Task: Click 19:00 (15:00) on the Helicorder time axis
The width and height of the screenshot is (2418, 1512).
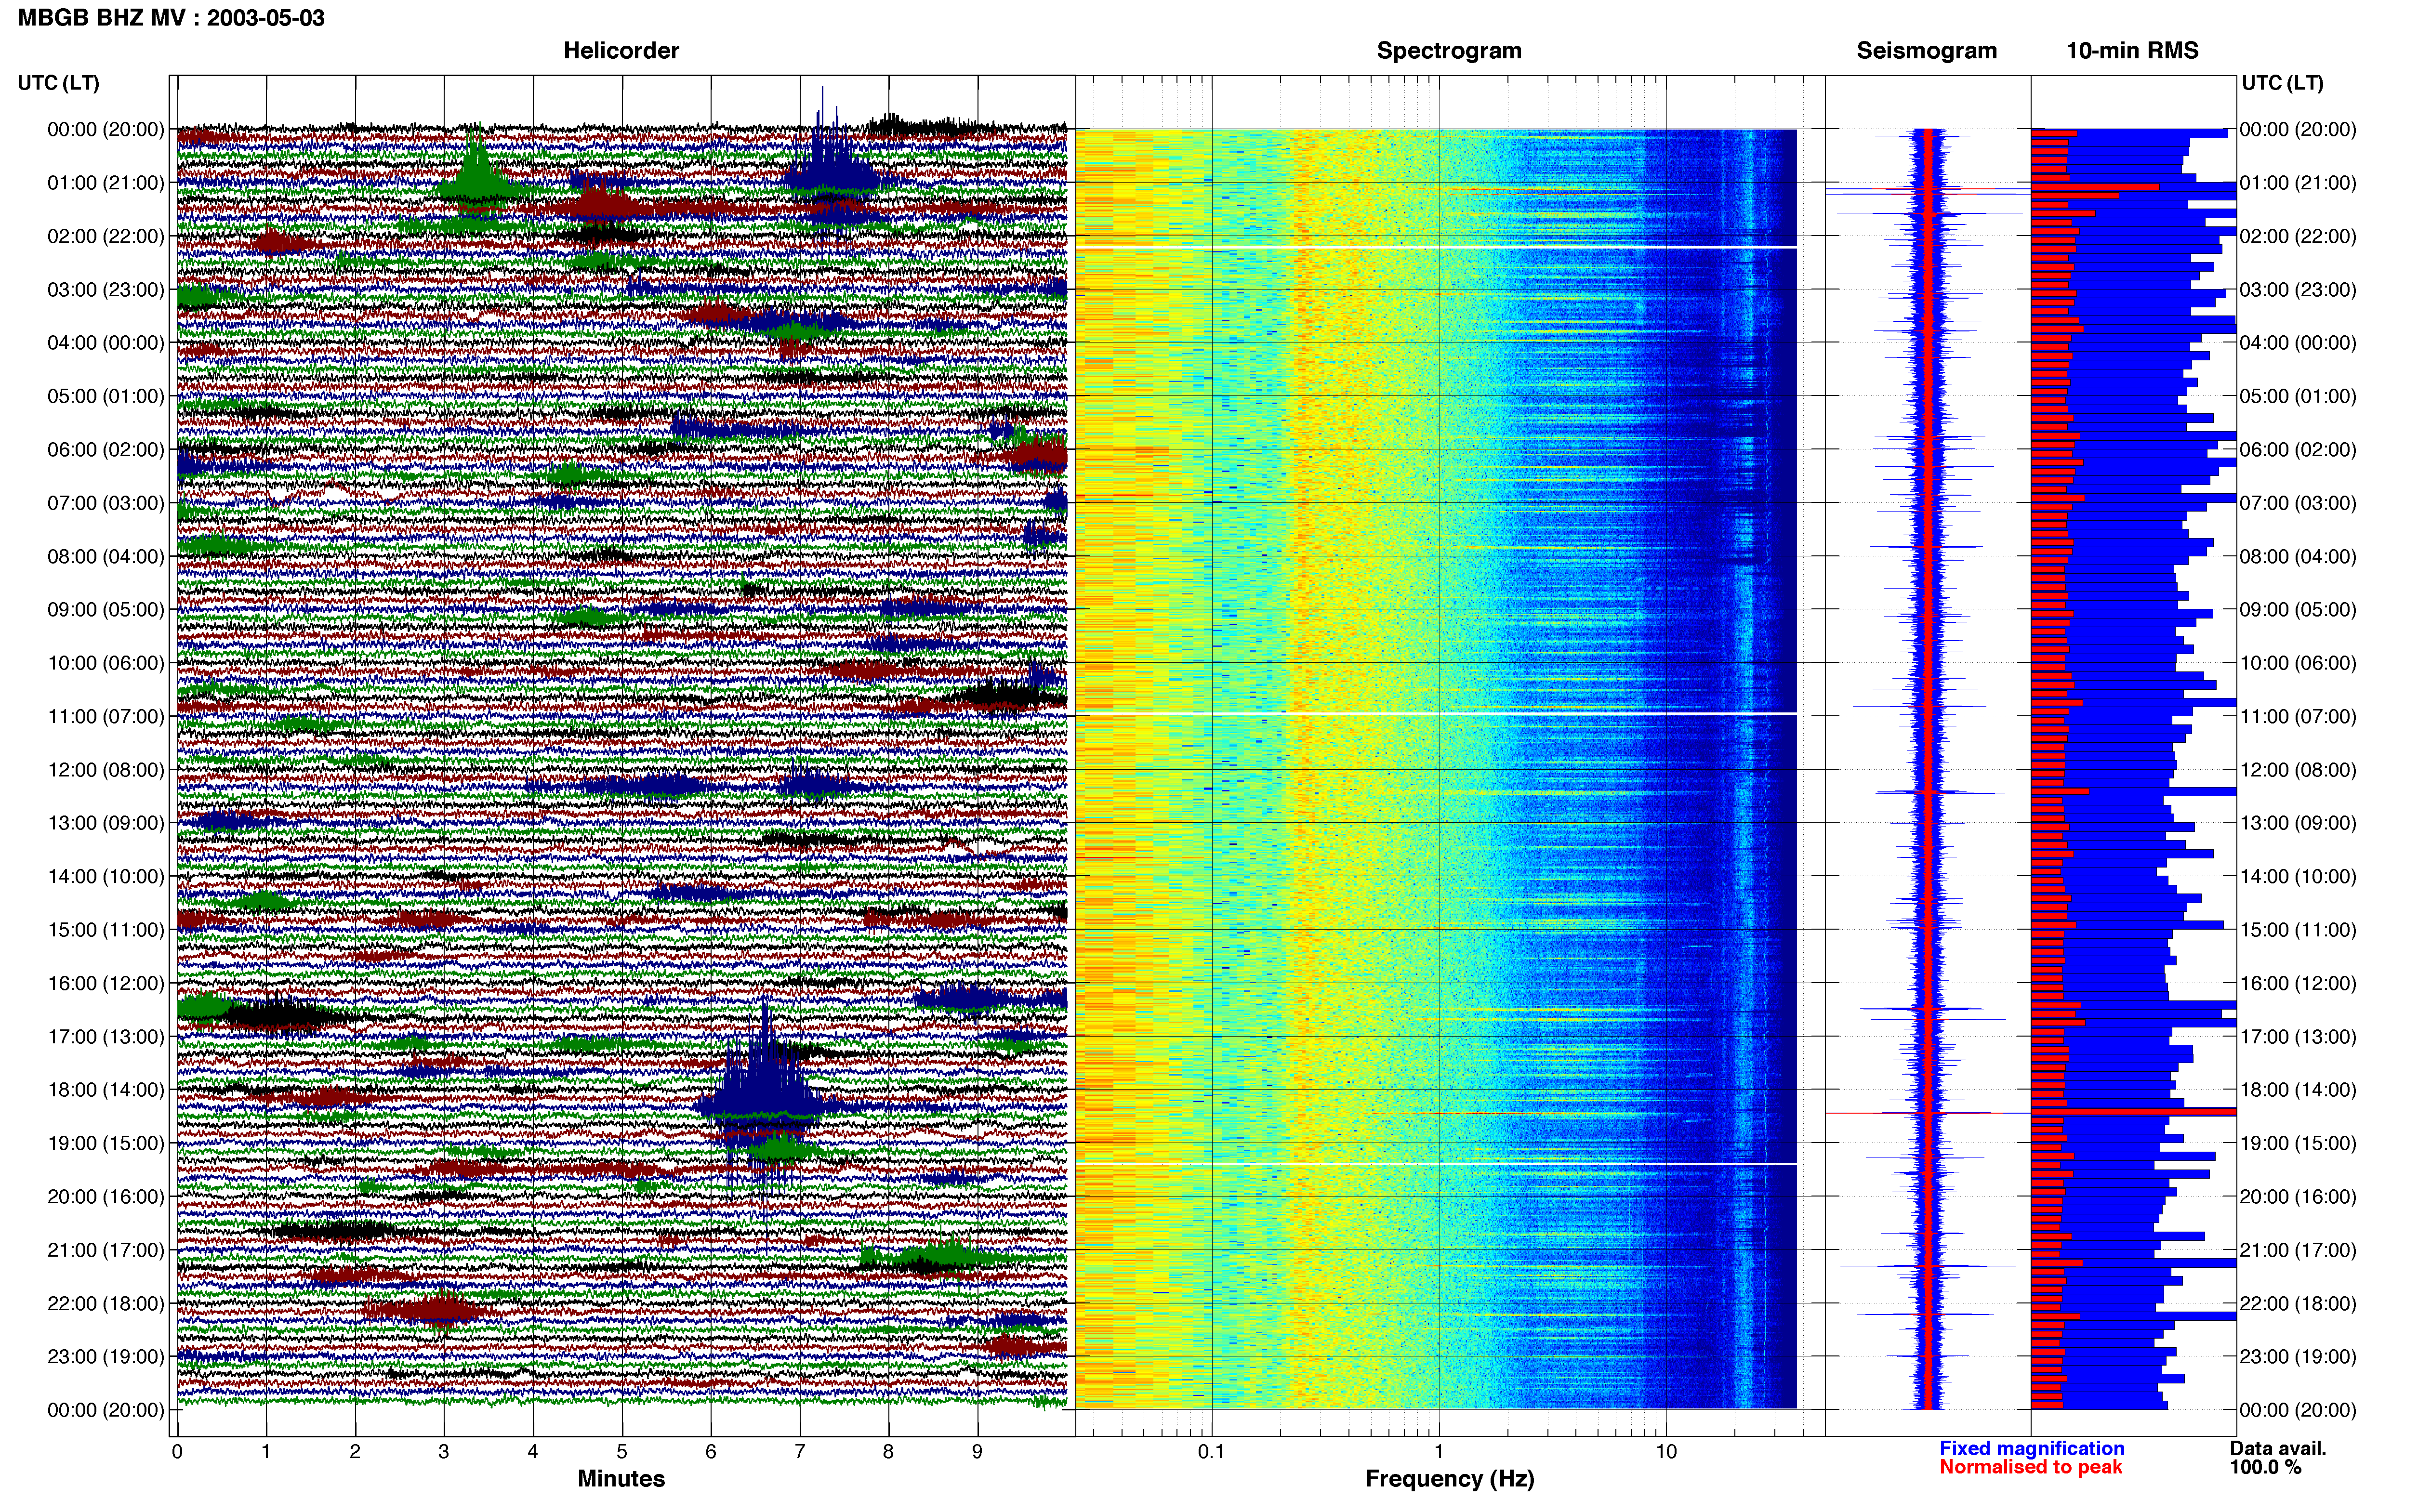Action: (x=106, y=1143)
